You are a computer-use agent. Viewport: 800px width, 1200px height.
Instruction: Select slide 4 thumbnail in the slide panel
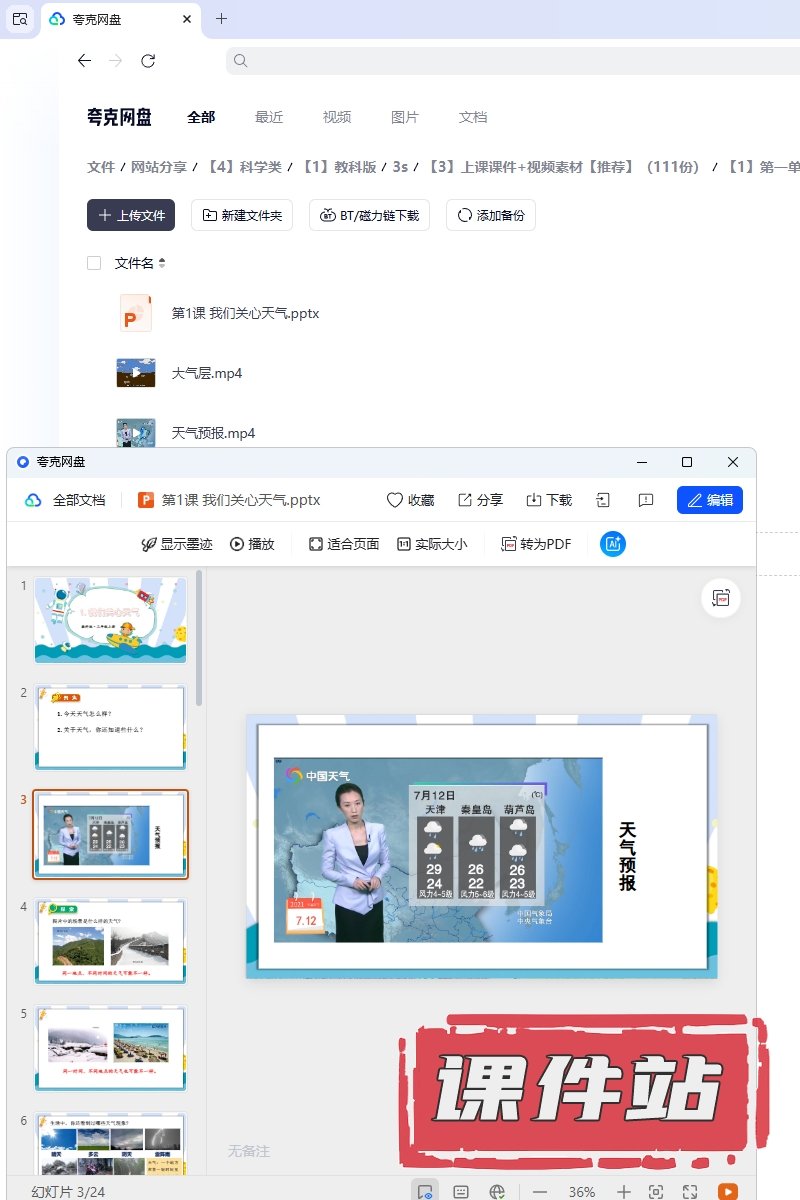(110, 941)
